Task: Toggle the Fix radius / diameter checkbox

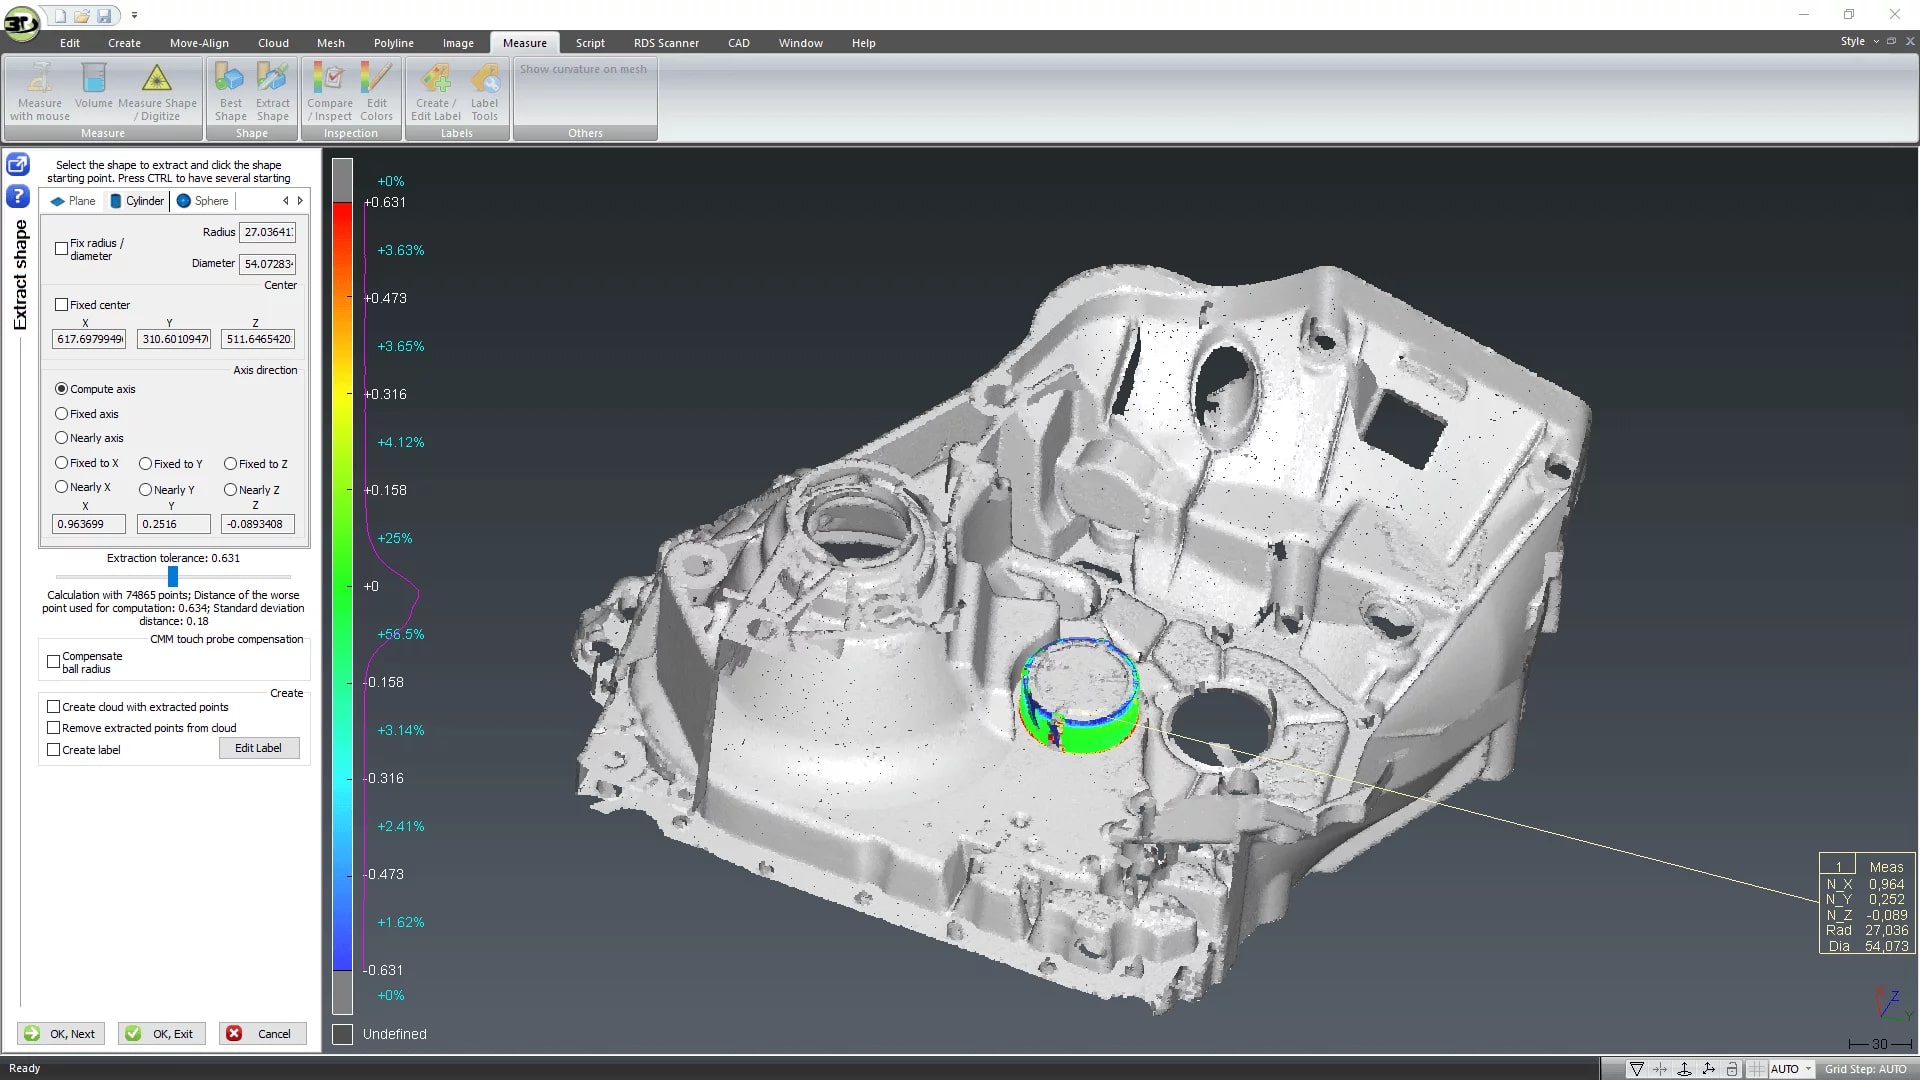Action: tap(63, 248)
